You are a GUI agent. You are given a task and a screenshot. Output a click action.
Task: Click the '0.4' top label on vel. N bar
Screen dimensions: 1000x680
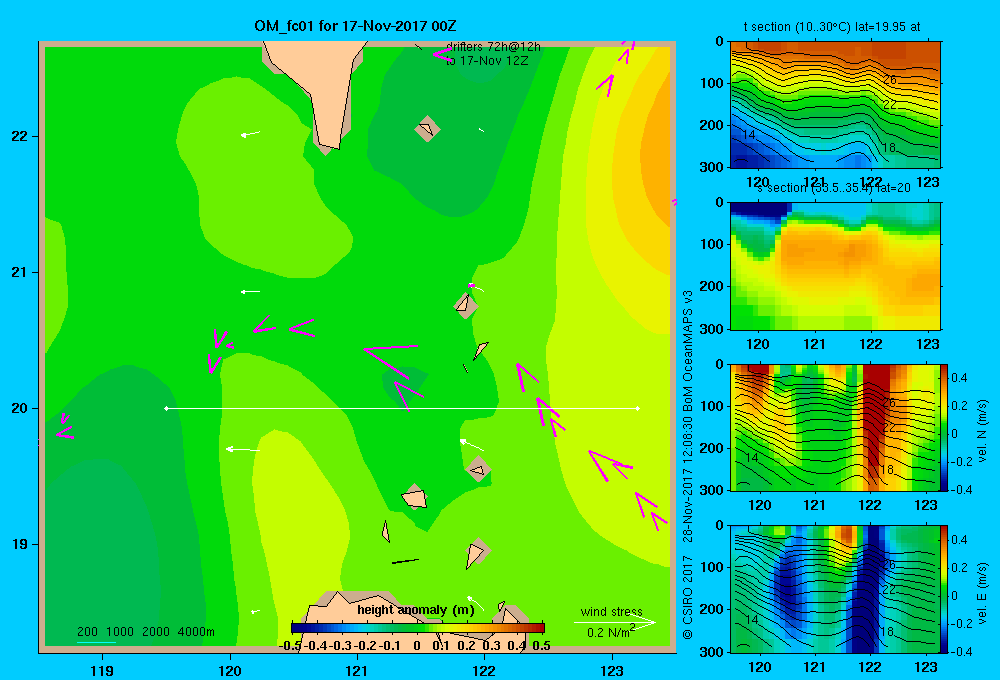959,378
